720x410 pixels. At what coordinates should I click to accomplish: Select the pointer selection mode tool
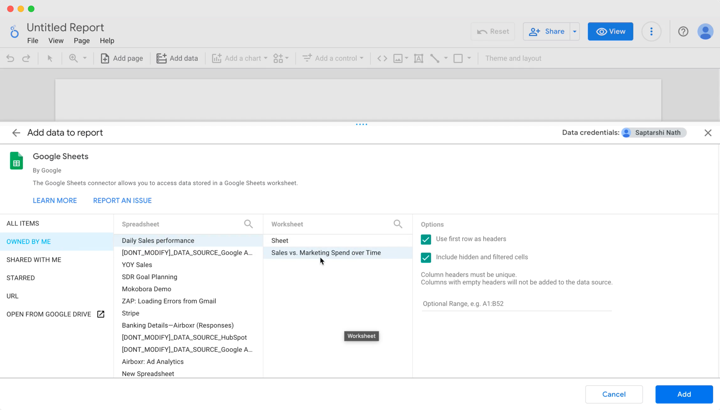(50, 58)
